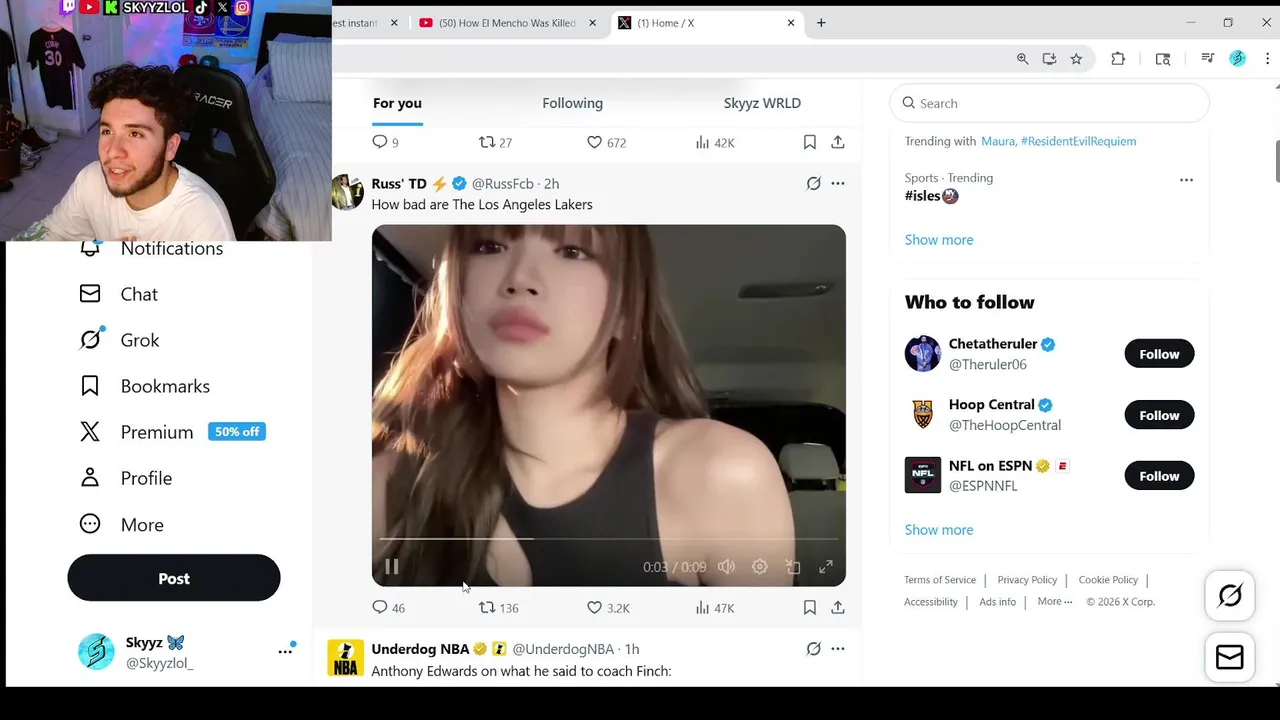This screenshot has height=720, width=1280.
Task: Click browser zoom magnifier icon
Action: 1022,59
